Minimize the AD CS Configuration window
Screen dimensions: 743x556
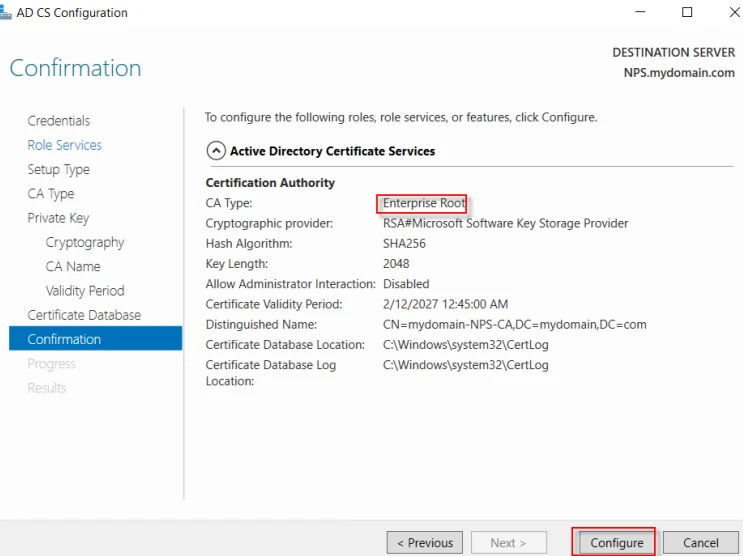pyautogui.click(x=641, y=13)
